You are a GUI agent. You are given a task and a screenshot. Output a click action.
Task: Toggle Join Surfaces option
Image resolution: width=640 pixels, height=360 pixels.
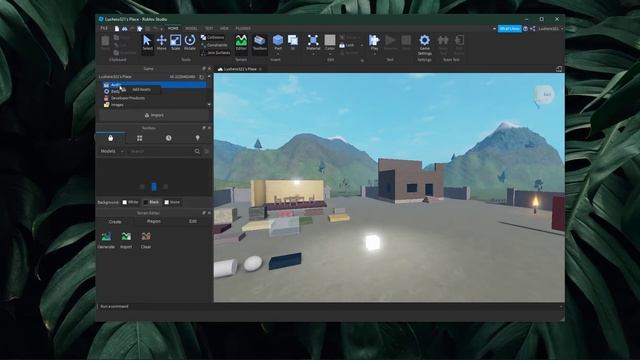point(216,53)
